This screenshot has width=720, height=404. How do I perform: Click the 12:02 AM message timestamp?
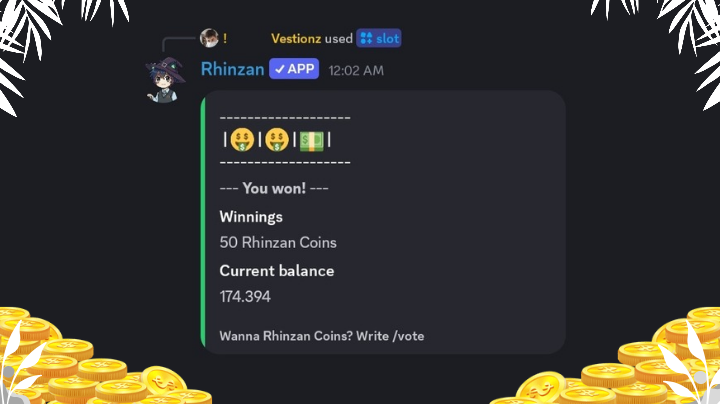[356, 70]
